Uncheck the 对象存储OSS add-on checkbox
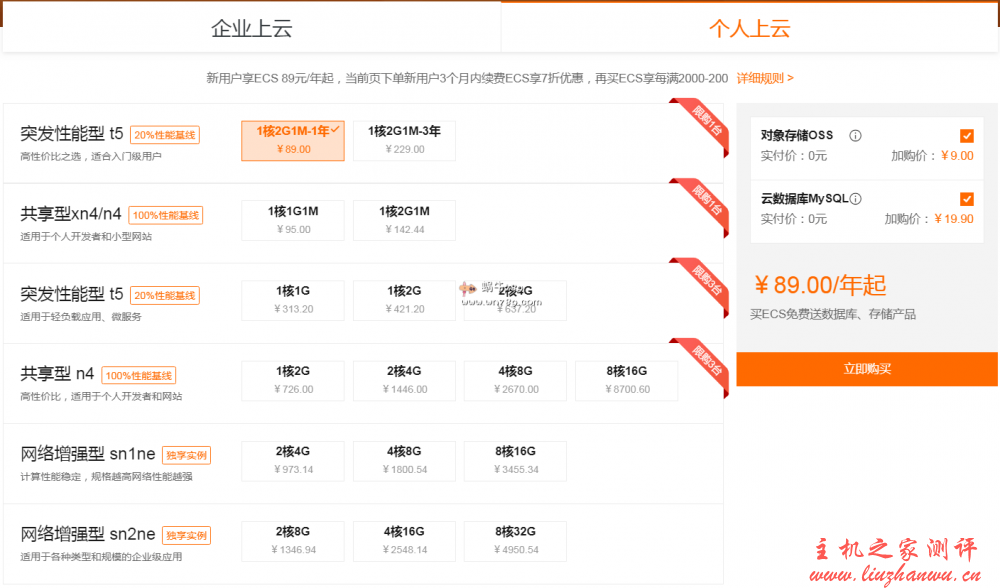Viewport: 1000px width, 588px height. point(967,135)
